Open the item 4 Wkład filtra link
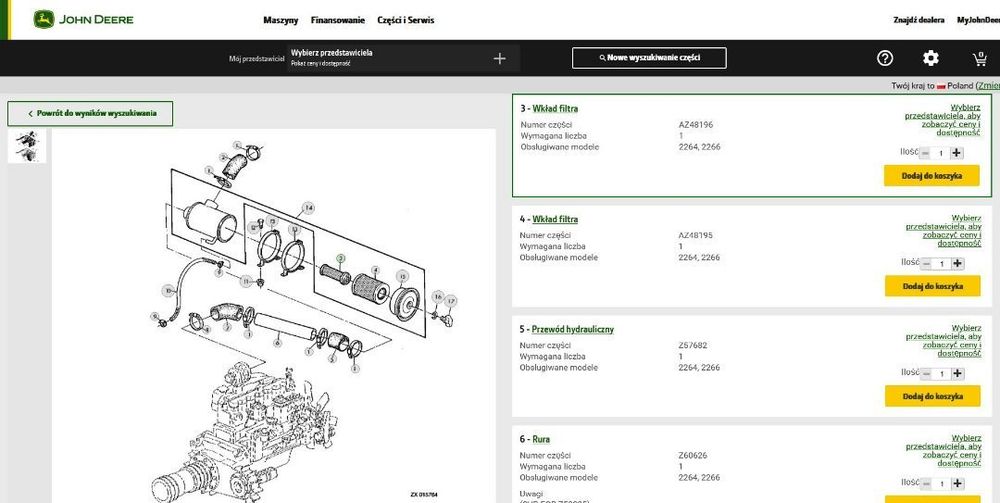The image size is (1000, 503). [555, 219]
